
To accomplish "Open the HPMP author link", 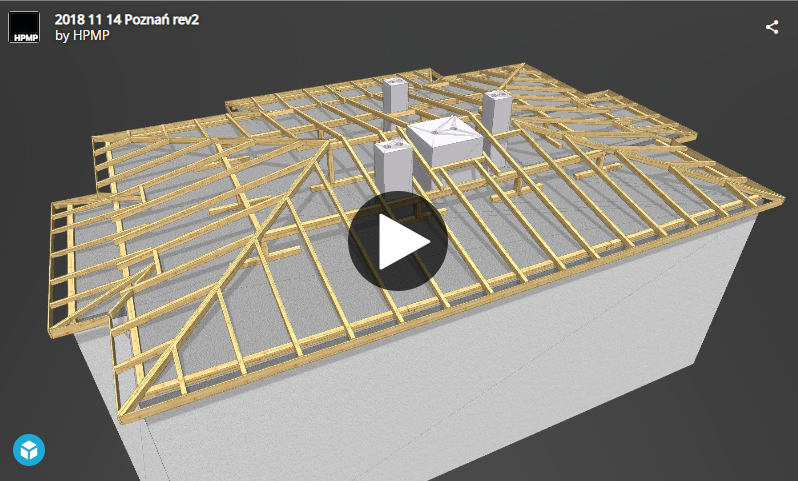I will coord(91,35).
